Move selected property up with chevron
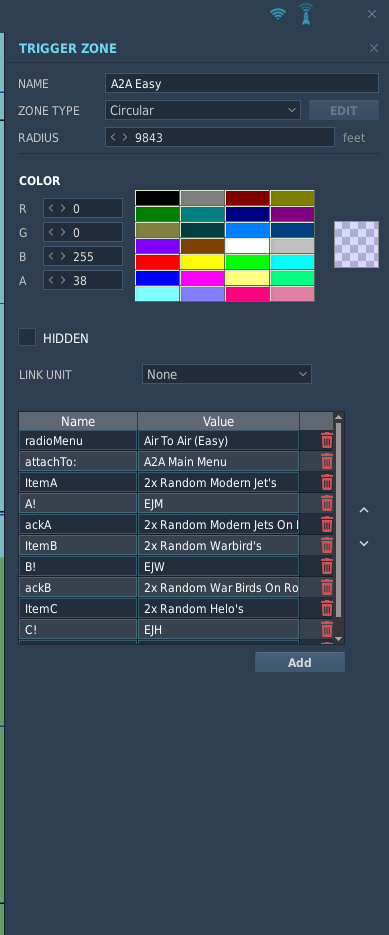Screen dimensions: 389x935 [364, 510]
